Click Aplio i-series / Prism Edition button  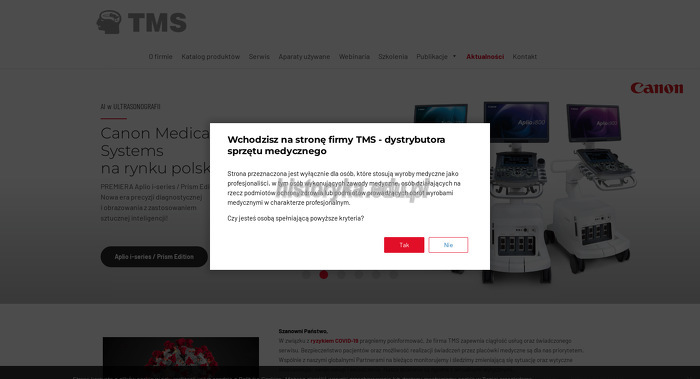154,257
